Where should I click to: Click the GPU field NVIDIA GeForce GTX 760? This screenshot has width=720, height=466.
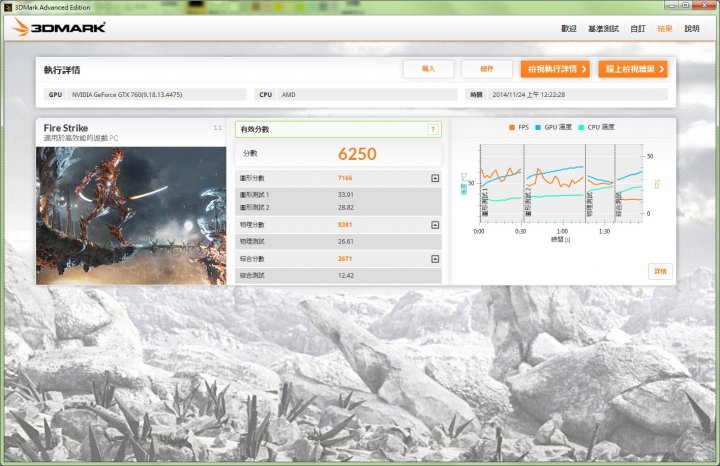[x=146, y=95]
